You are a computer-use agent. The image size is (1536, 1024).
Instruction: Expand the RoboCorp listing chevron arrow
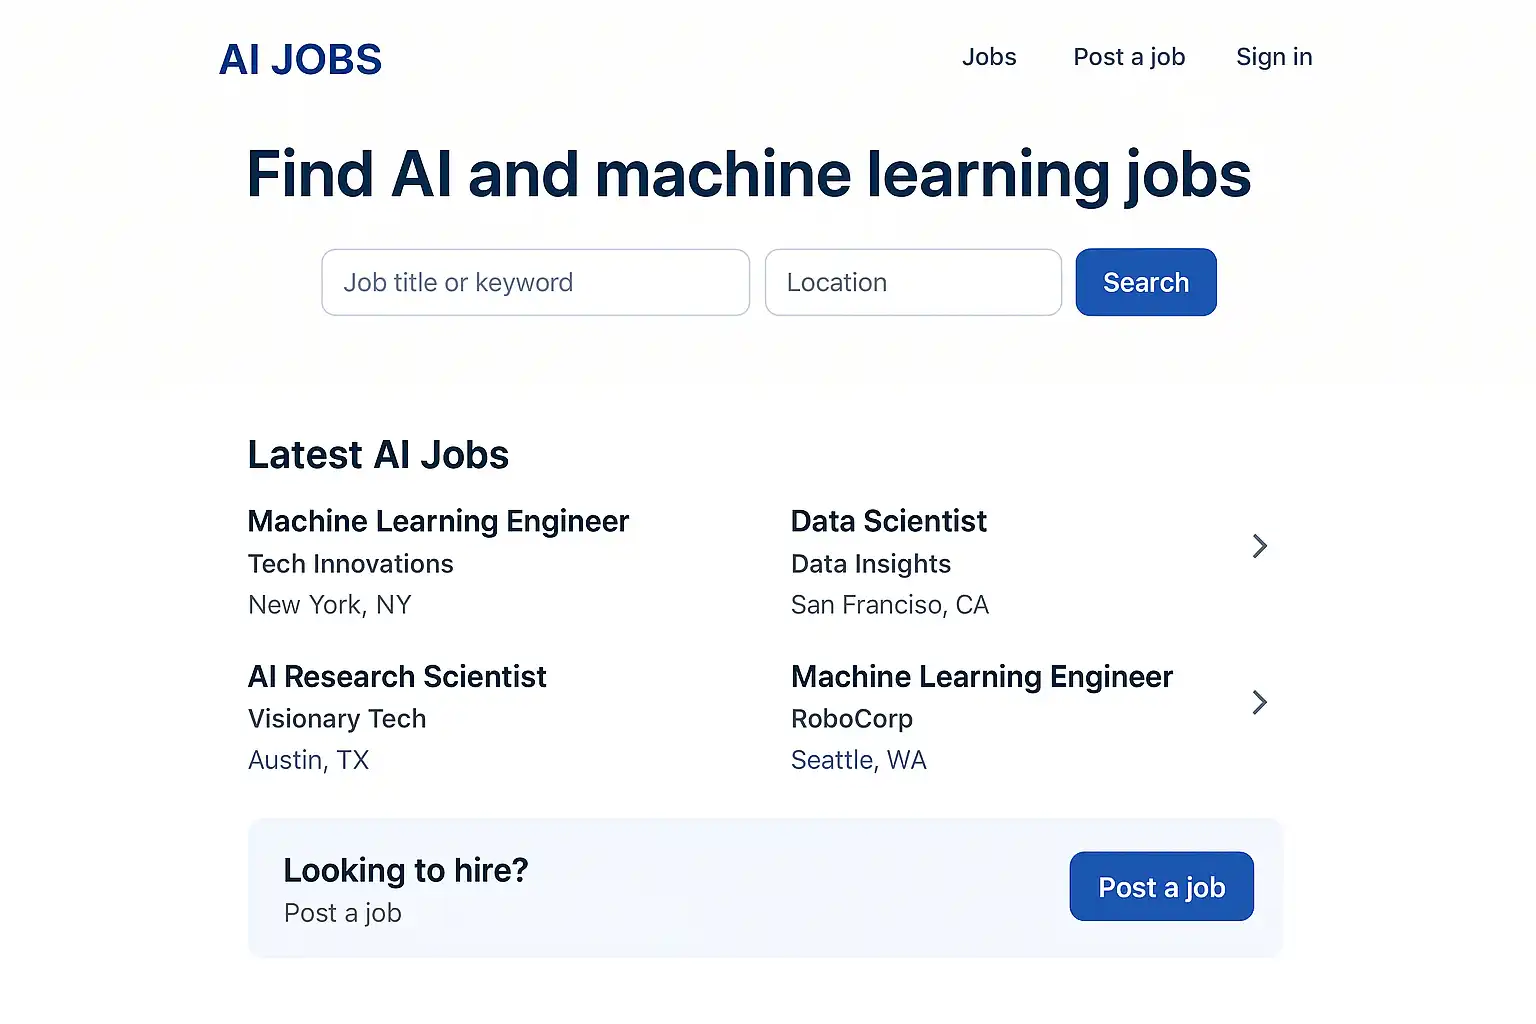[1260, 703]
